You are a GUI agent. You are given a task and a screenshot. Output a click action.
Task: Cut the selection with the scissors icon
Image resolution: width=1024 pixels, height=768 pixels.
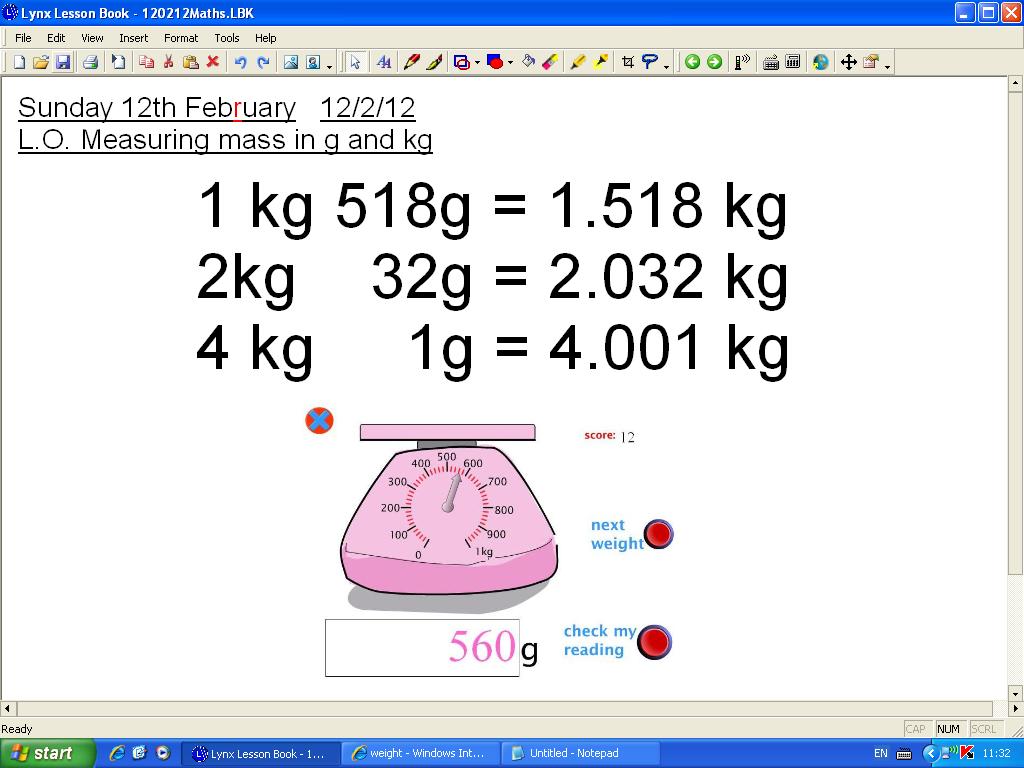168,62
